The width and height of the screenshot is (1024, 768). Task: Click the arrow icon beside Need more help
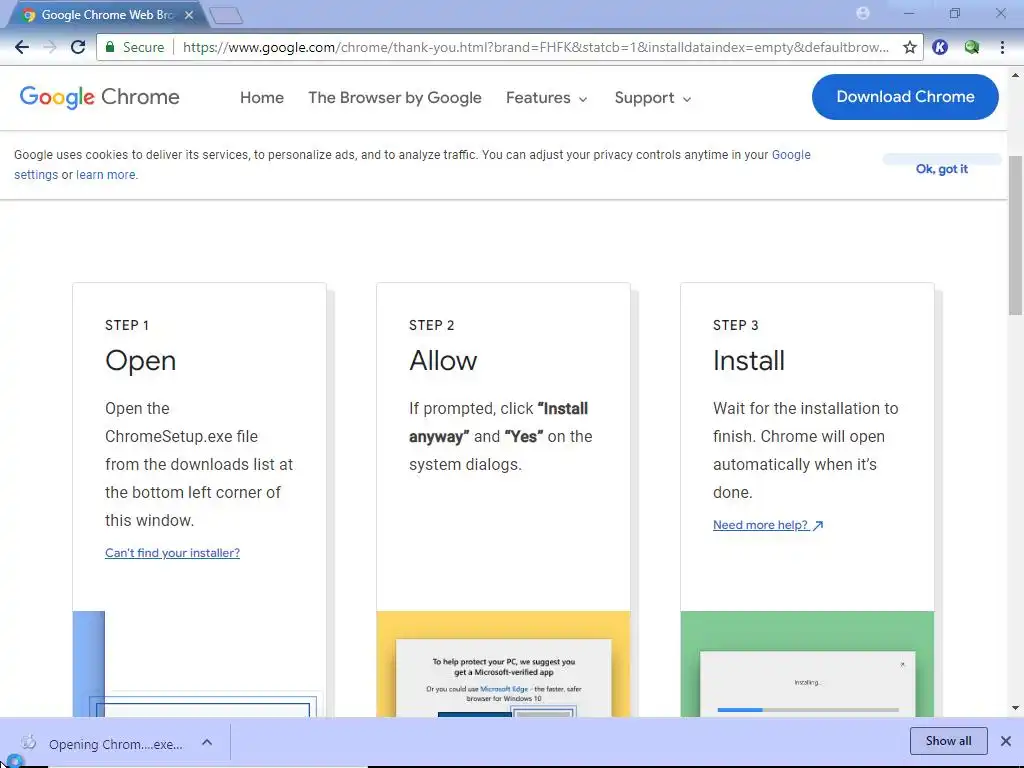818,525
